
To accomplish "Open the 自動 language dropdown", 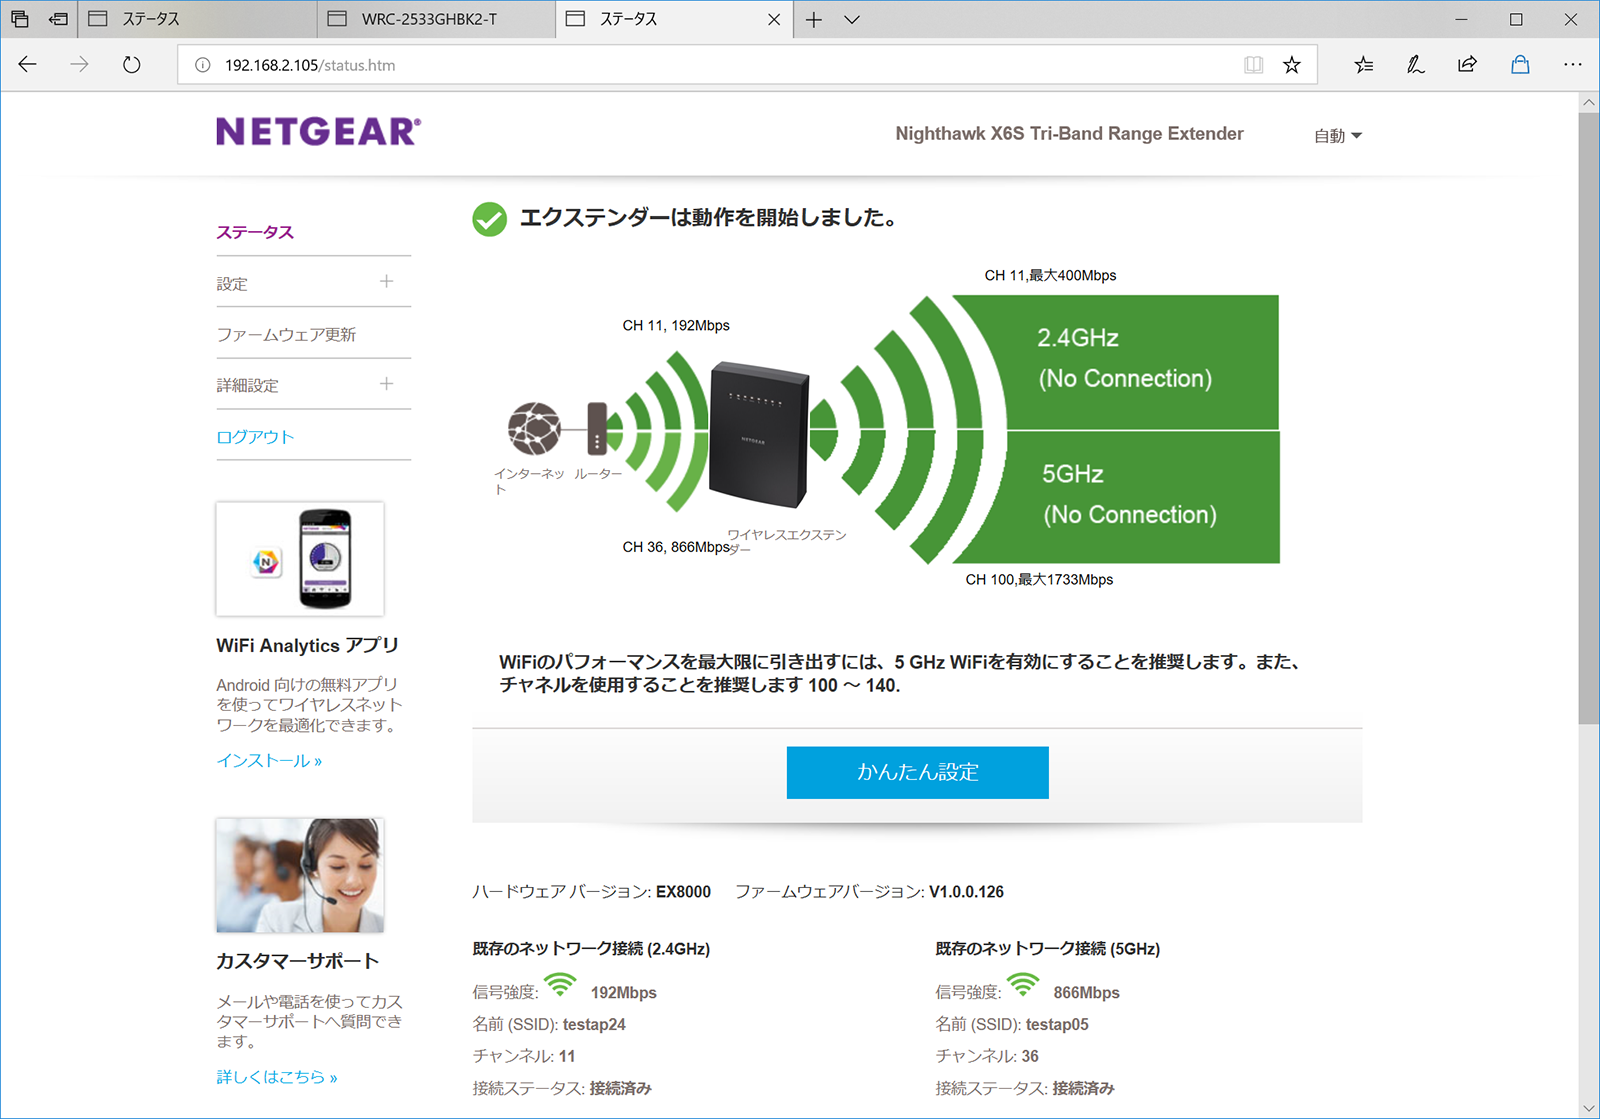I will (x=1337, y=136).
